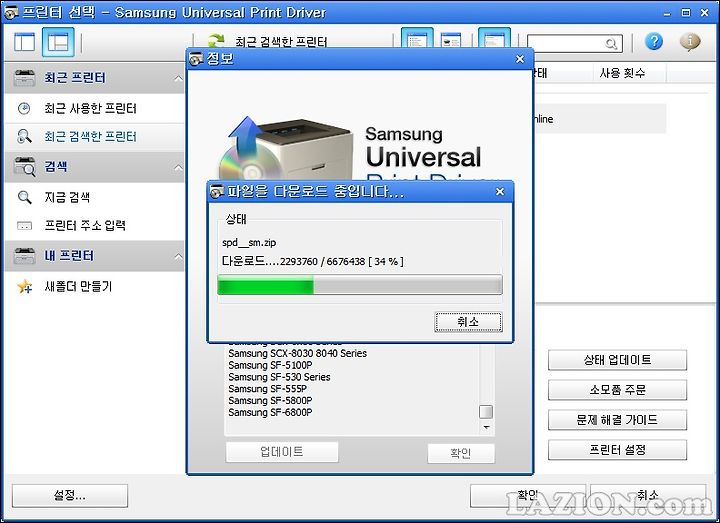Viewport: 720px width, 523px height.
Task: Click the magnifier icon beside 최근 검색한 프린터
Action: pyautogui.click(x=24, y=136)
